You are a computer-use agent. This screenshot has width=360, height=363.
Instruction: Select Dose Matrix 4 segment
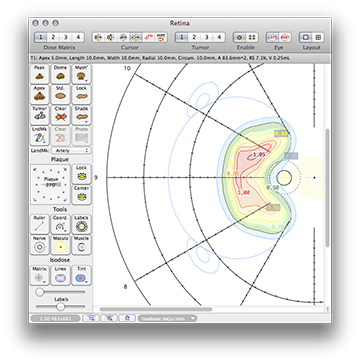click(x=78, y=37)
